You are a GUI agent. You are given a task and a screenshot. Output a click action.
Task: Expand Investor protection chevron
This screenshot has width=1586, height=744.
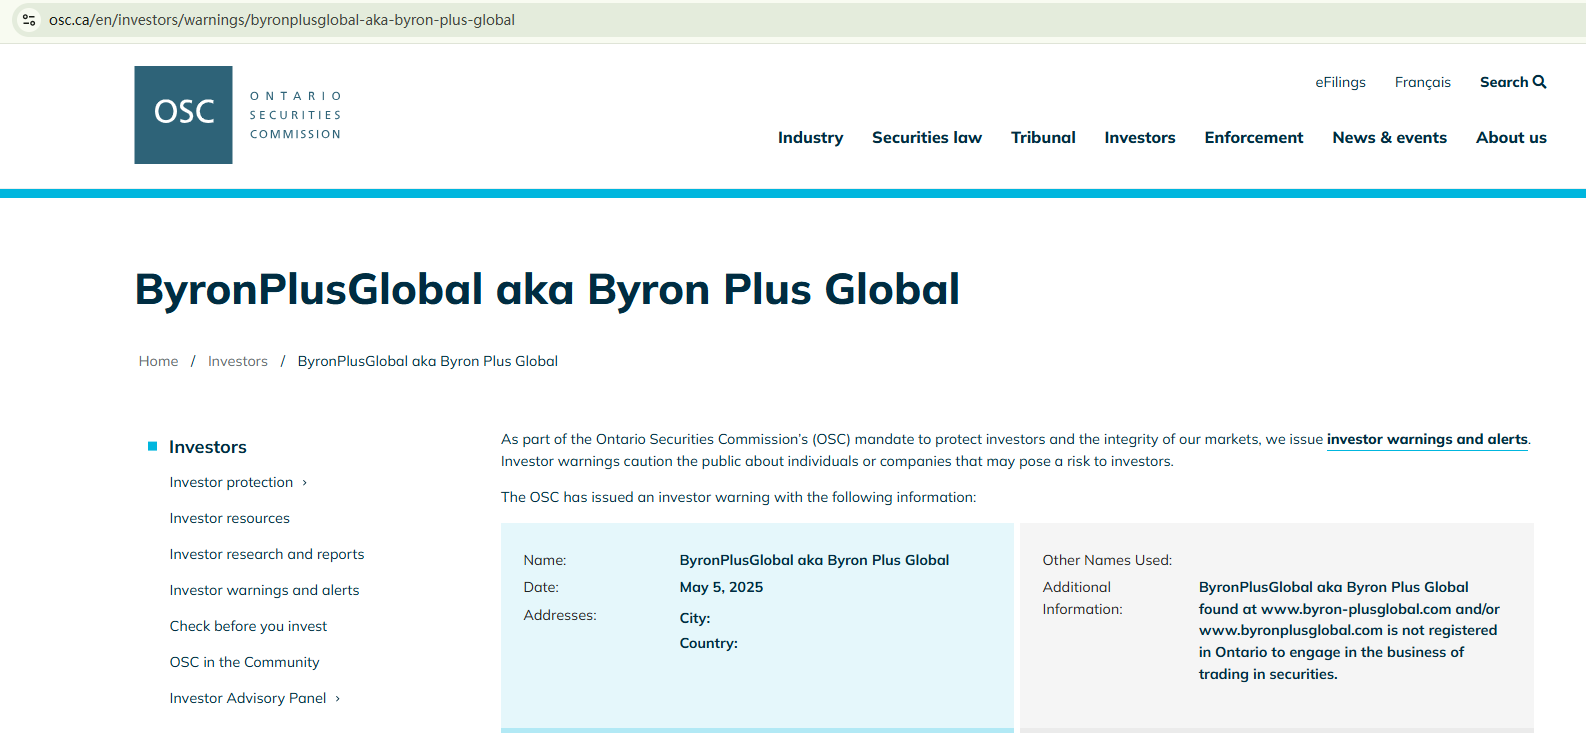point(305,483)
